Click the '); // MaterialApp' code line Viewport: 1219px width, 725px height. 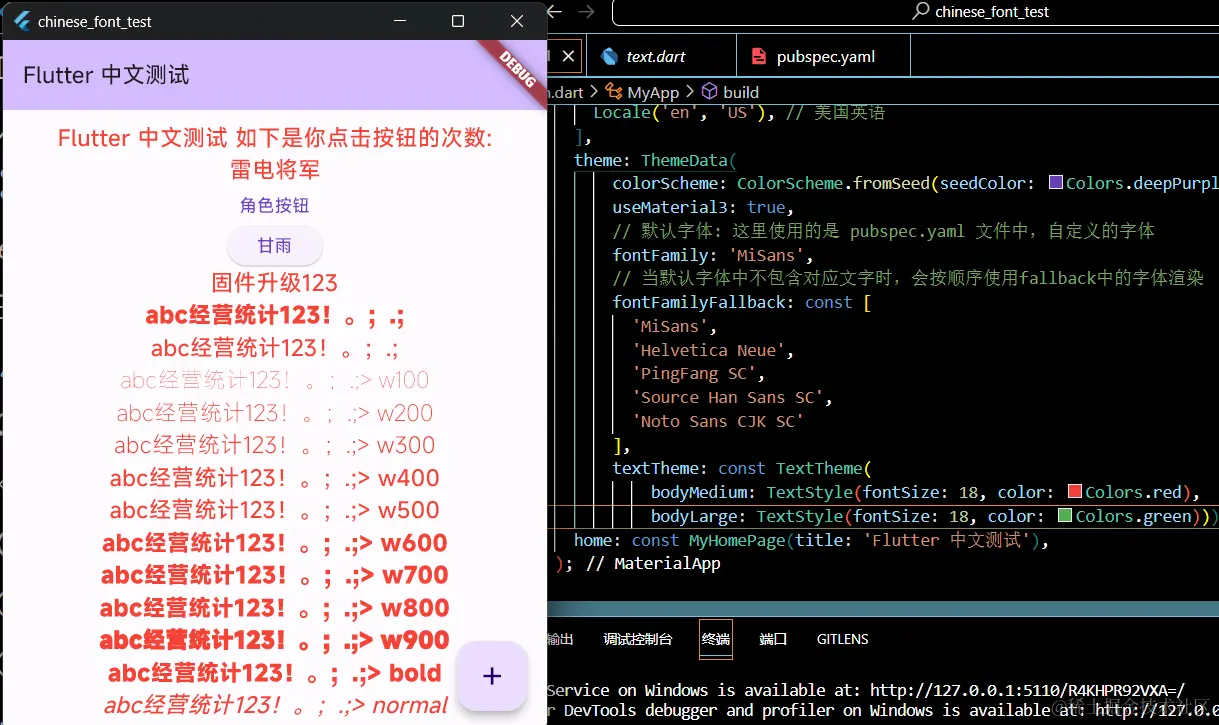coord(638,563)
